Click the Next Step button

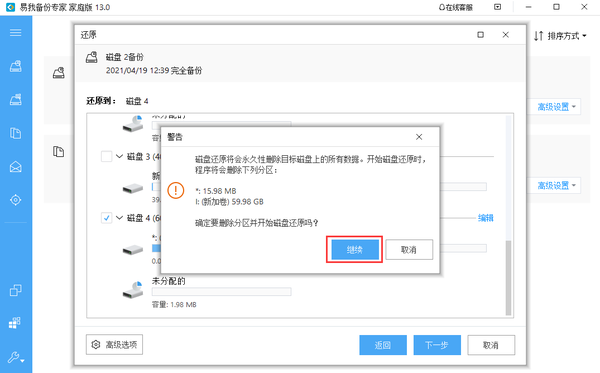pyautogui.click(x=437, y=345)
